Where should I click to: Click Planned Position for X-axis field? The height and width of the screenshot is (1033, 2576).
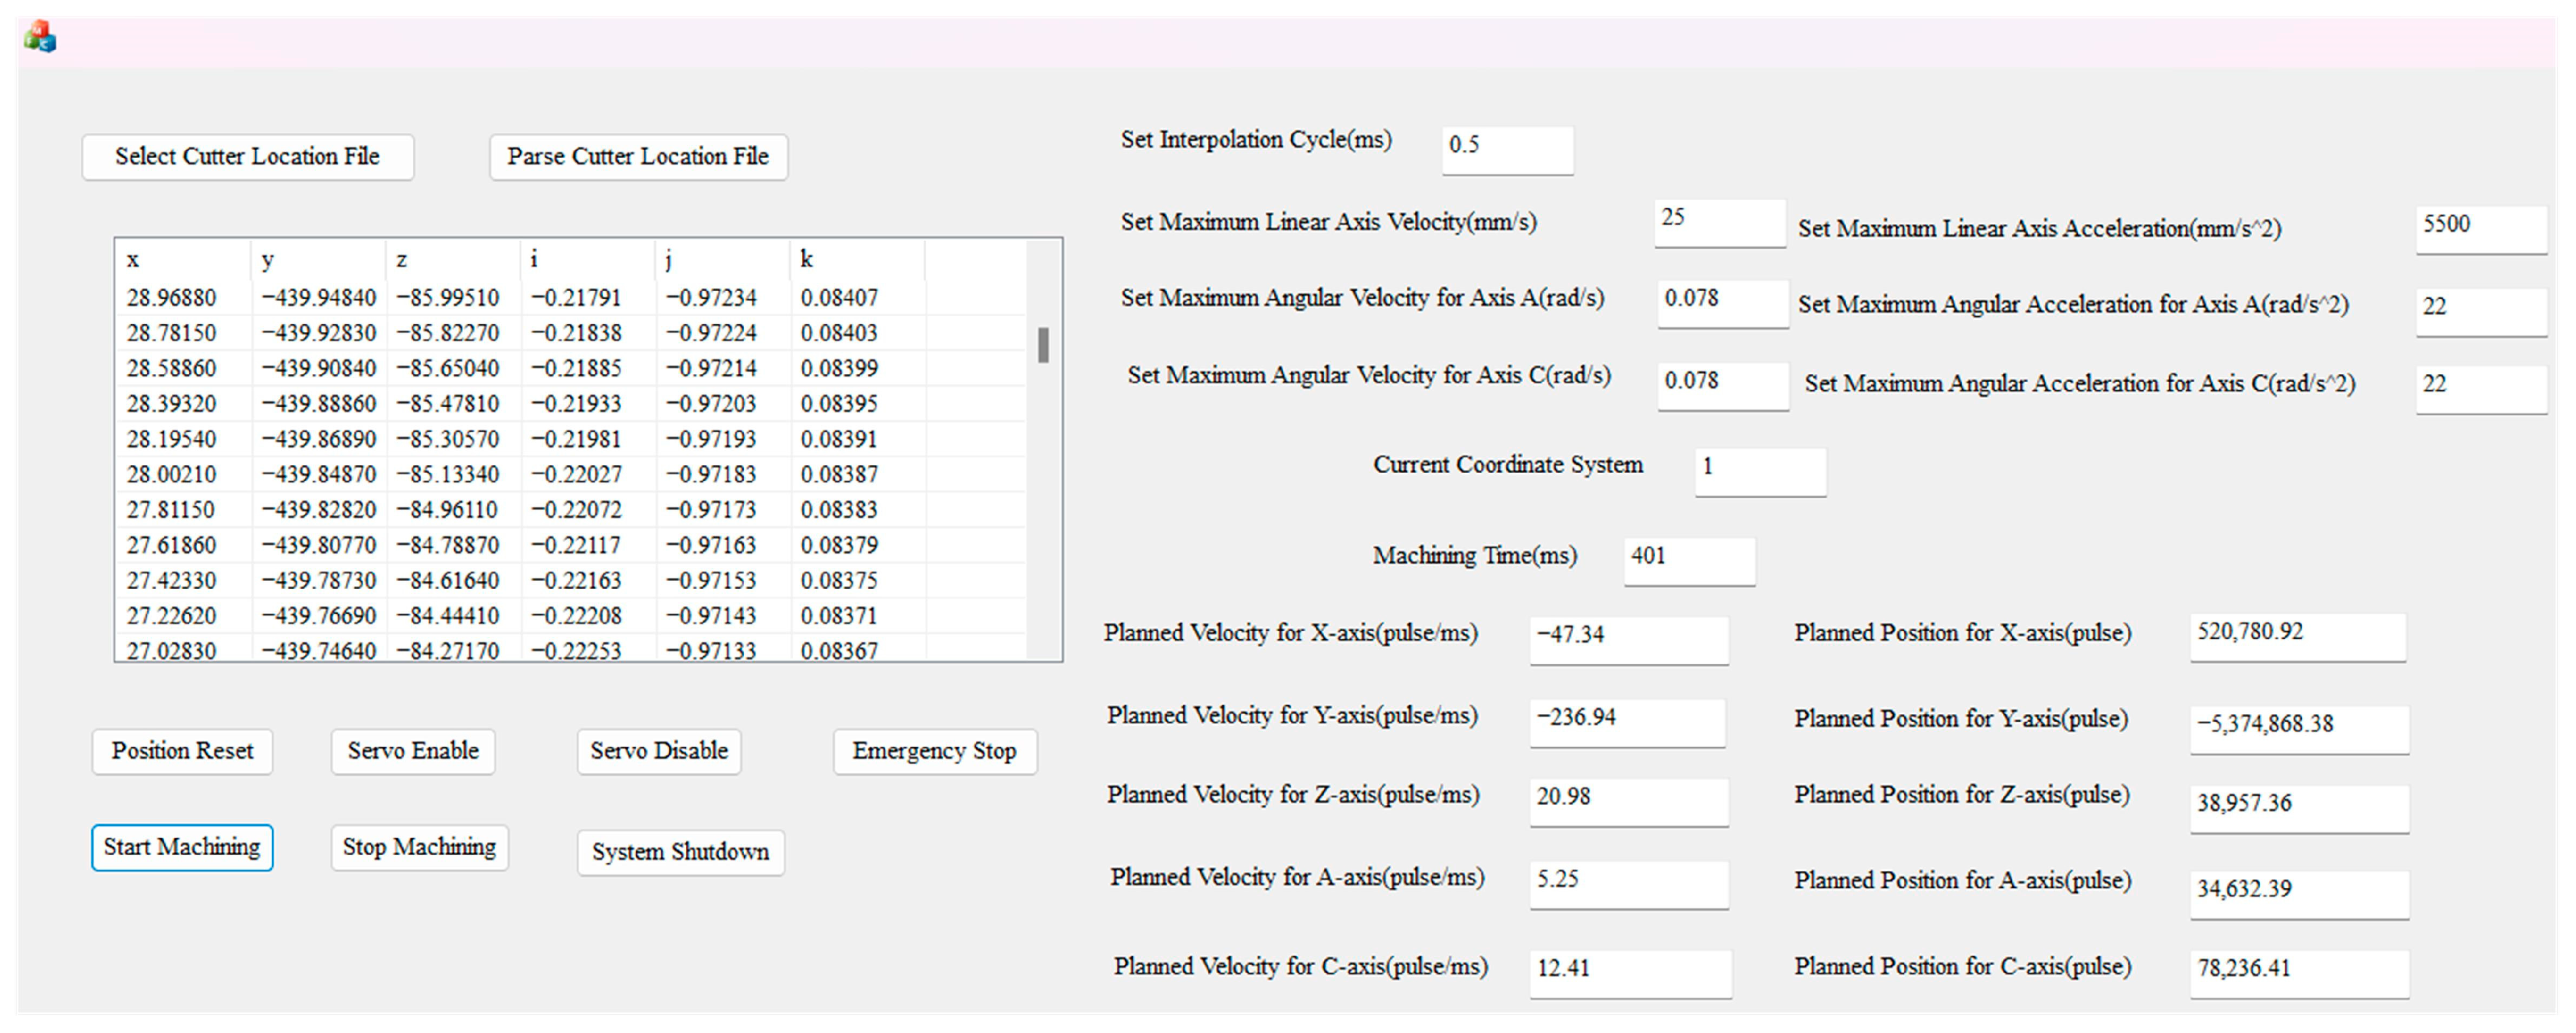(2298, 637)
